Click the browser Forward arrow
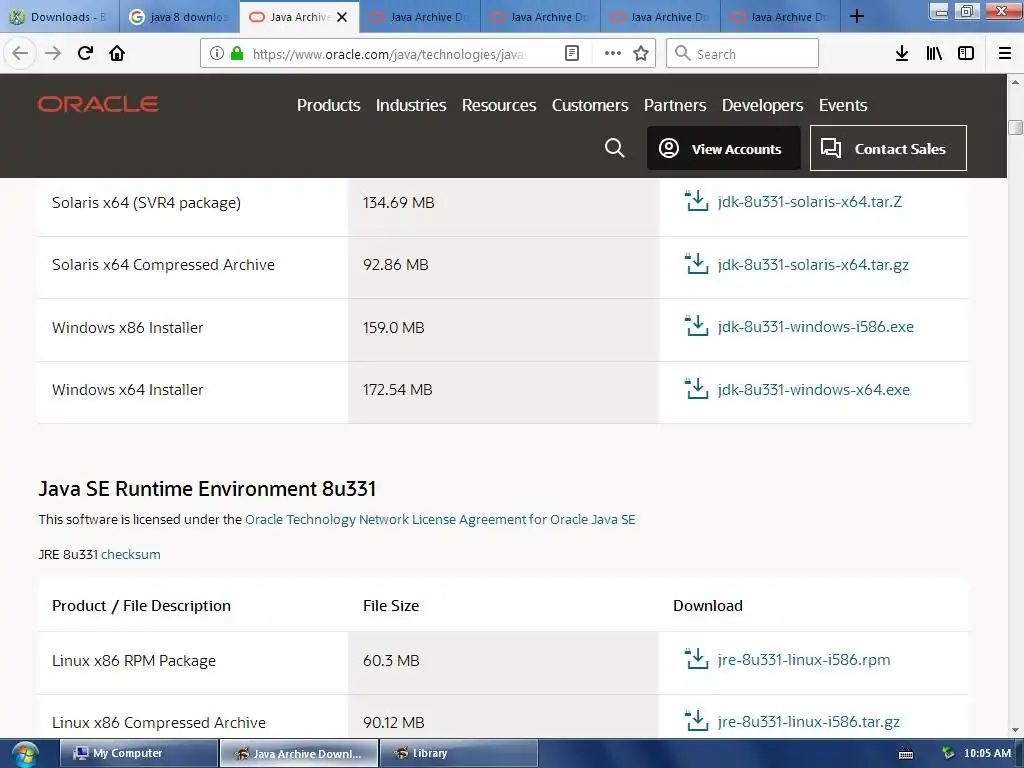 [x=53, y=54]
